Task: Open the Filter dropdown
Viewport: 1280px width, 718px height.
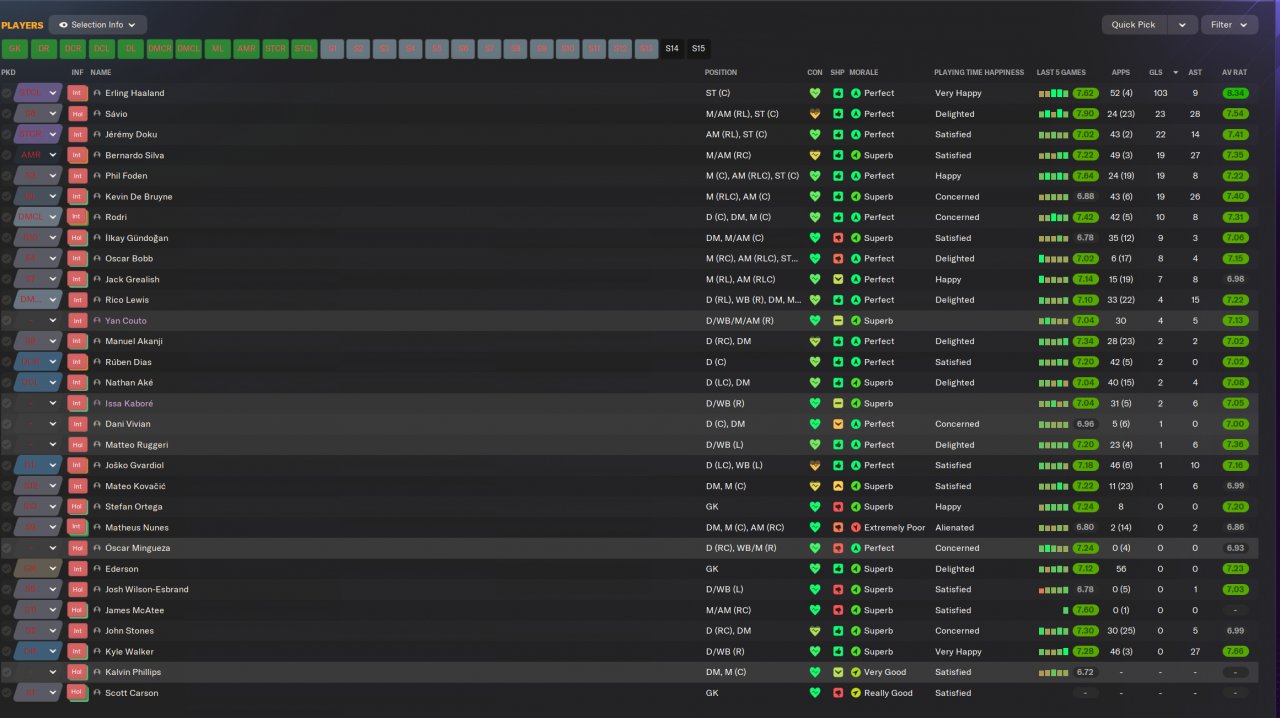Action: [x=1229, y=25]
